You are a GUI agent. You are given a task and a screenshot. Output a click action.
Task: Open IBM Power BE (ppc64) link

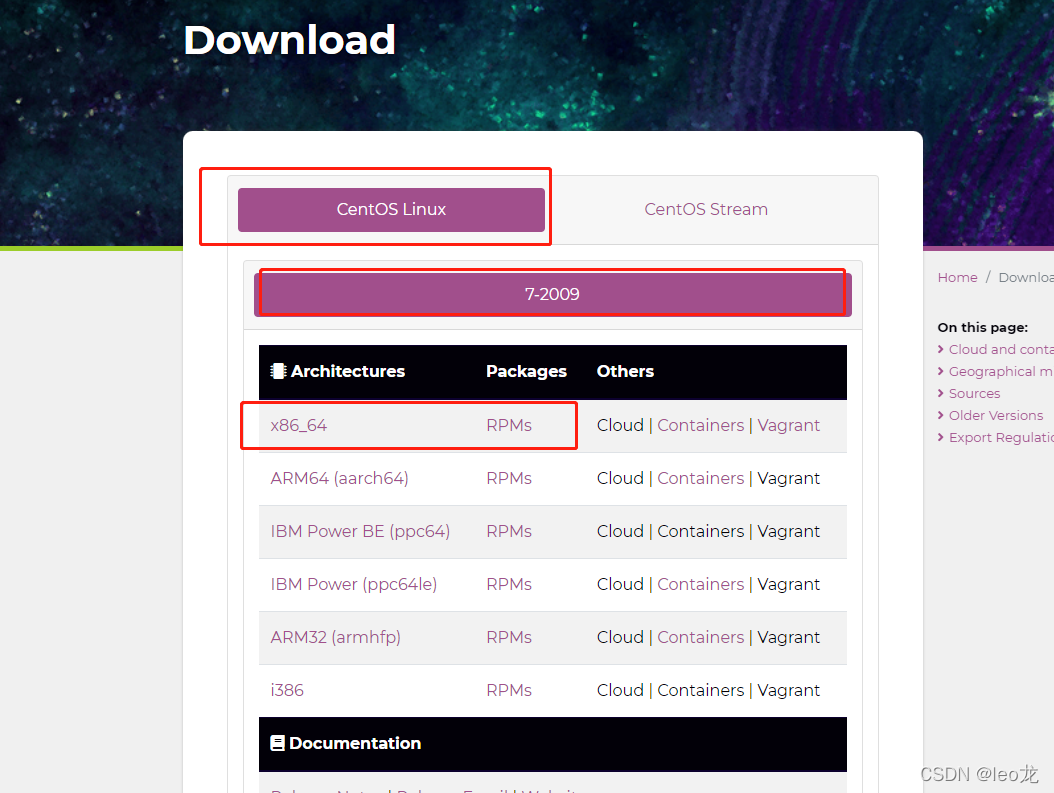pos(360,532)
